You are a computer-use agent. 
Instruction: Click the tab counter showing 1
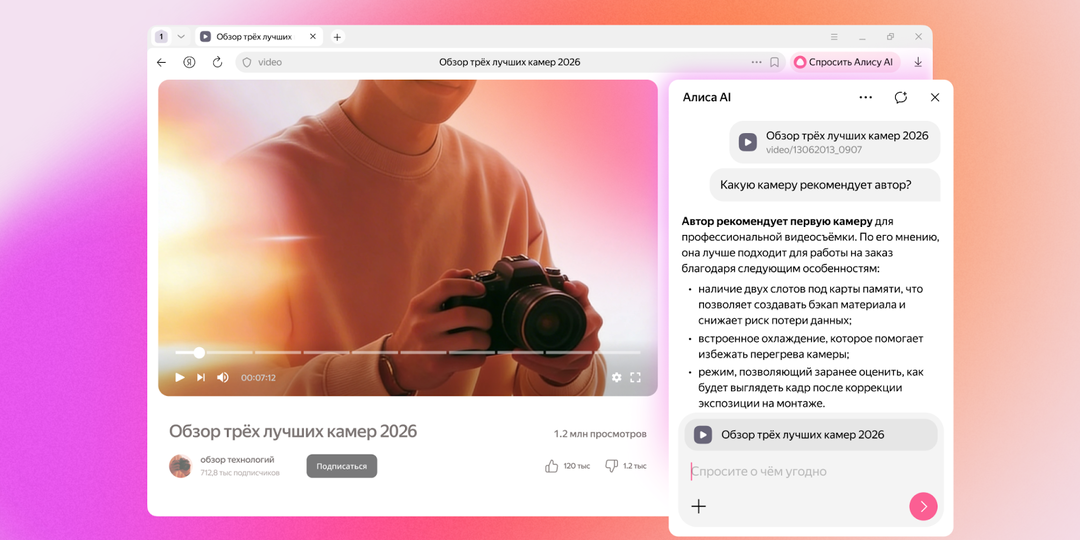click(161, 37)
